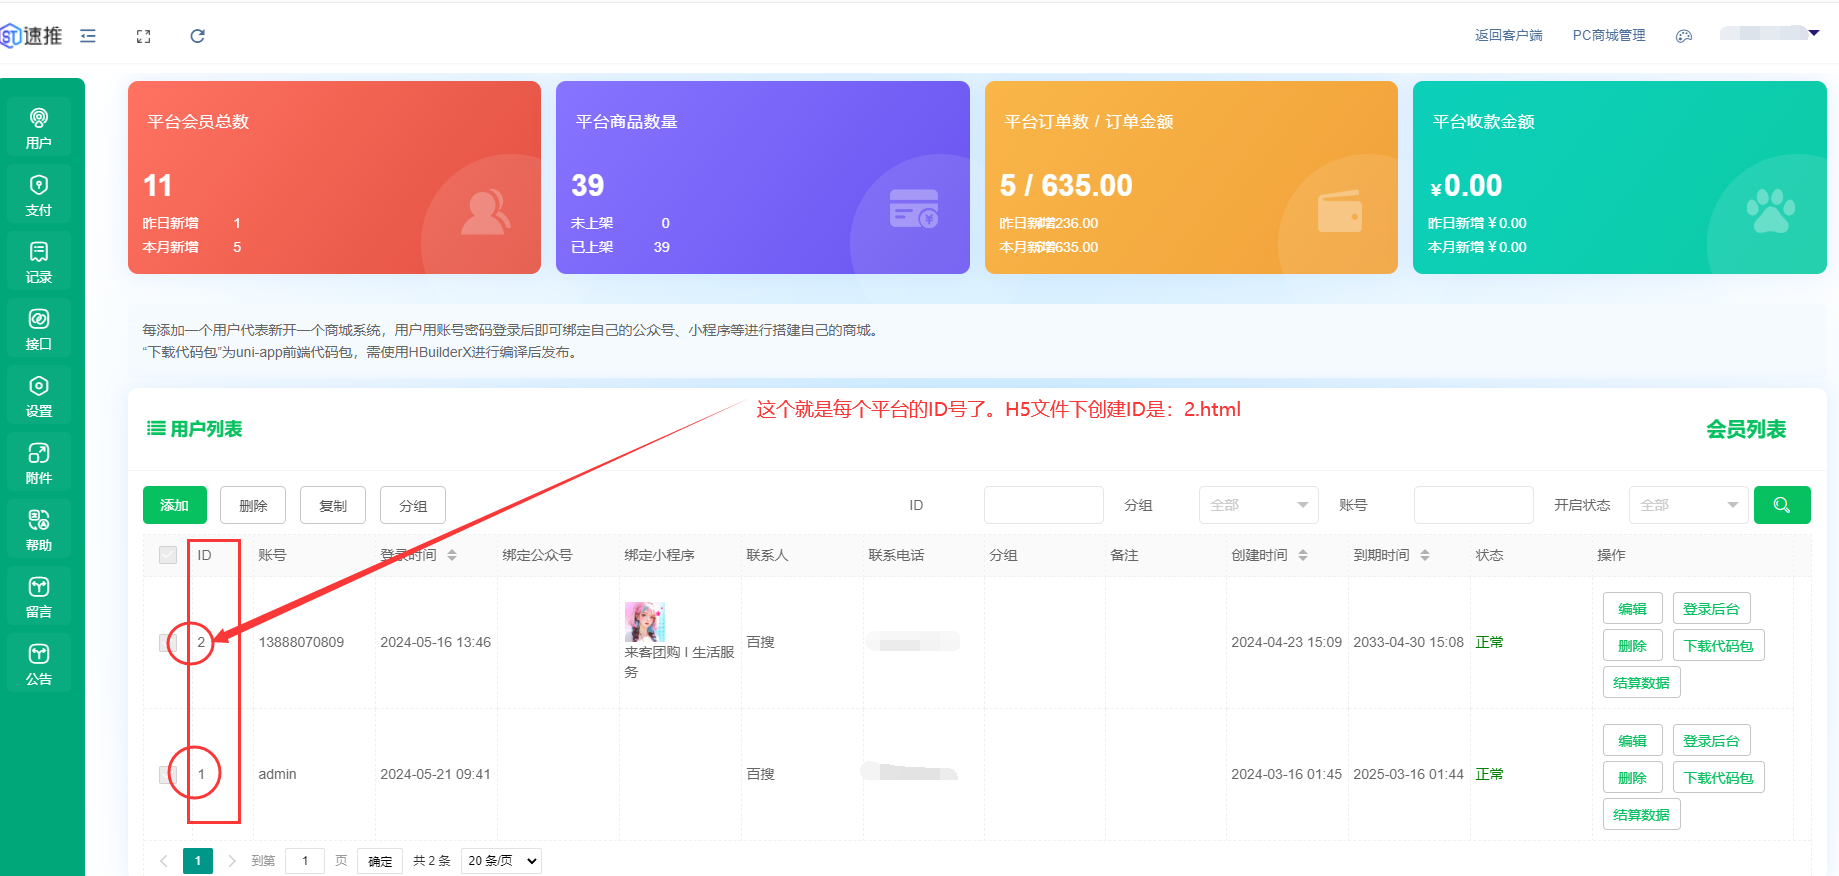The image size is (1839, 876).
Task: Go to 返回客户端 in top navigation
Action: click(1508, 36)
